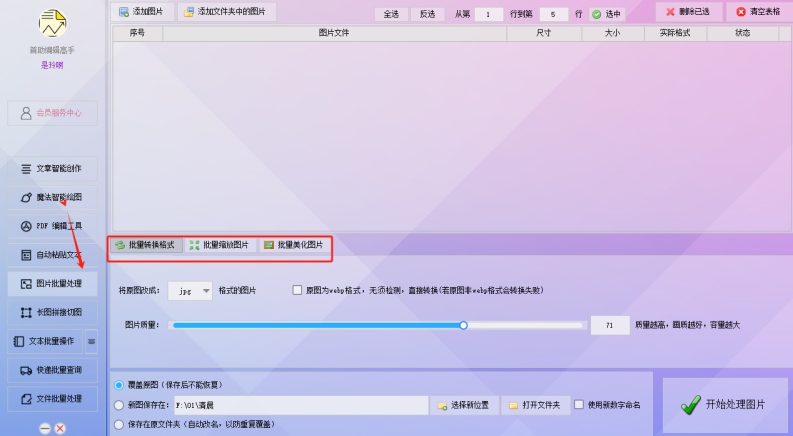Click 添加图片 to add images
The image size is (793, 436).
click(x=143, y=12)
